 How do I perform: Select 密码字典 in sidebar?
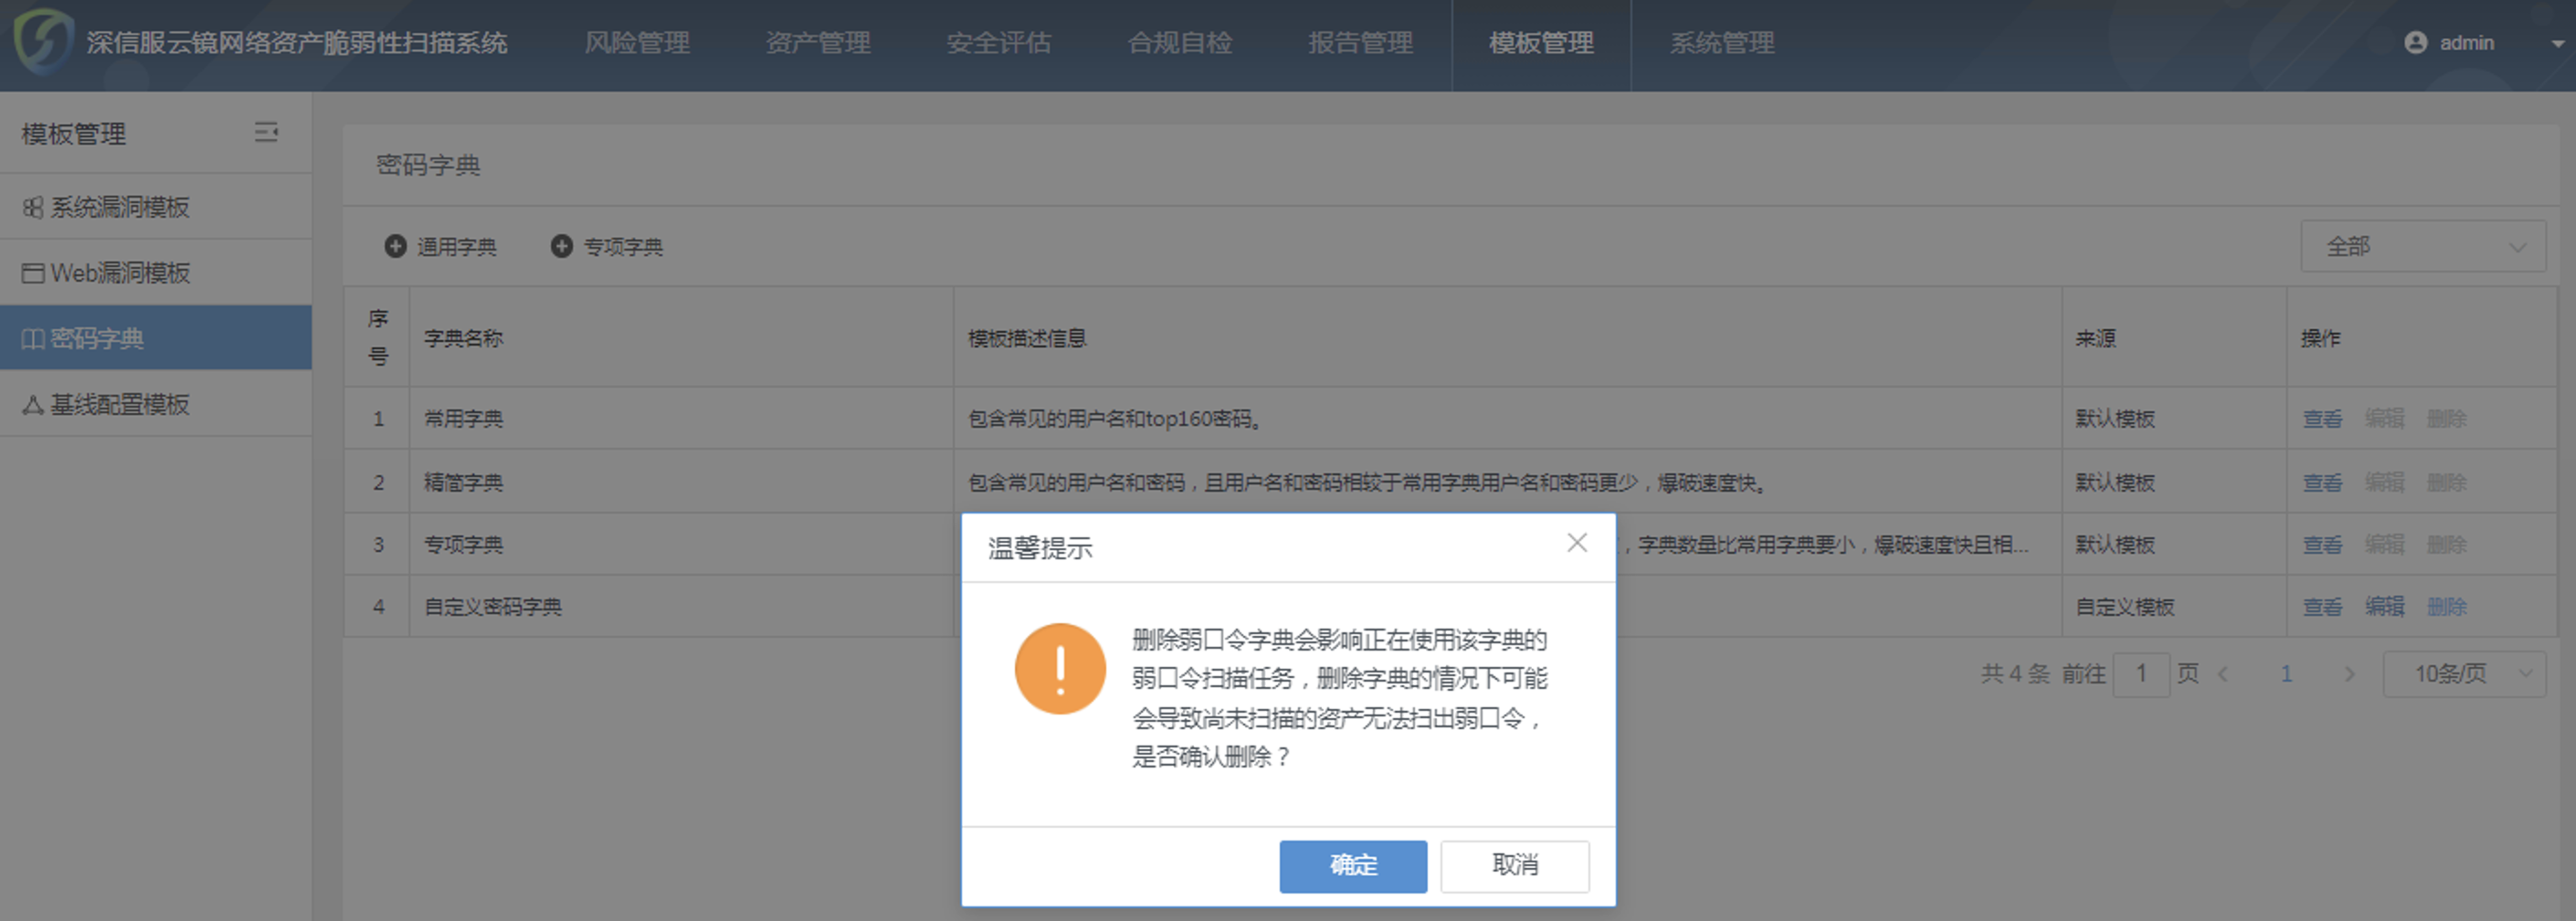tap(156, 338)
